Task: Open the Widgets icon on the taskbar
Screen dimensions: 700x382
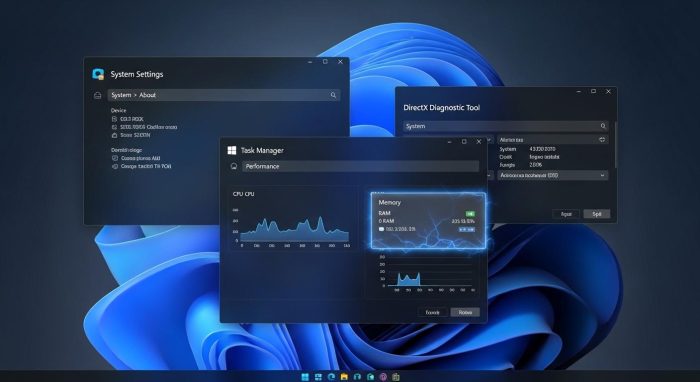Action: click(318, 377)
